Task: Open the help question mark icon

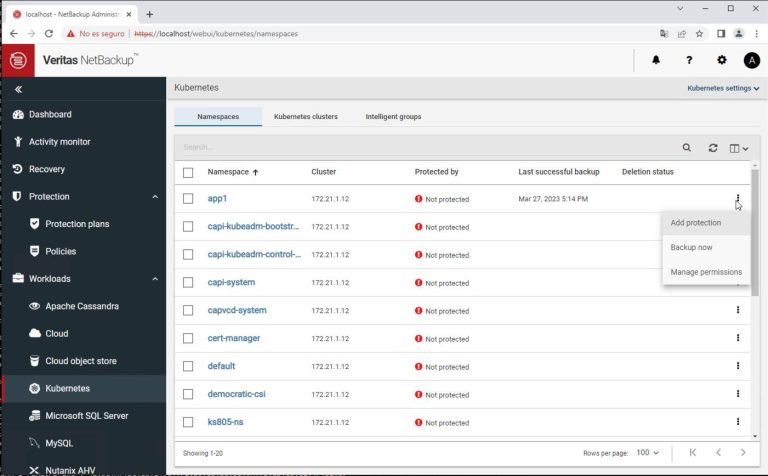Action: (689, 60)
